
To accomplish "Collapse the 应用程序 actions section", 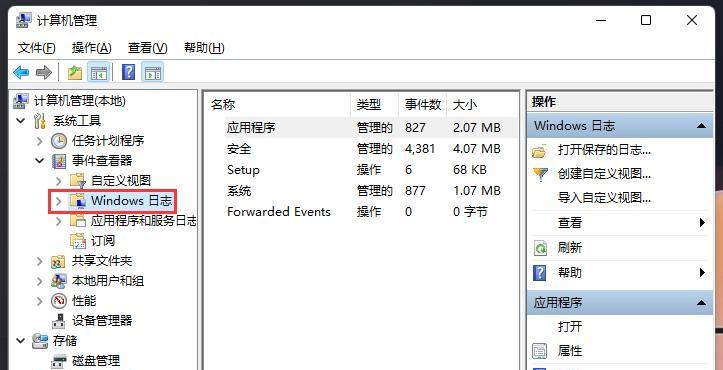I will (701, 303).
